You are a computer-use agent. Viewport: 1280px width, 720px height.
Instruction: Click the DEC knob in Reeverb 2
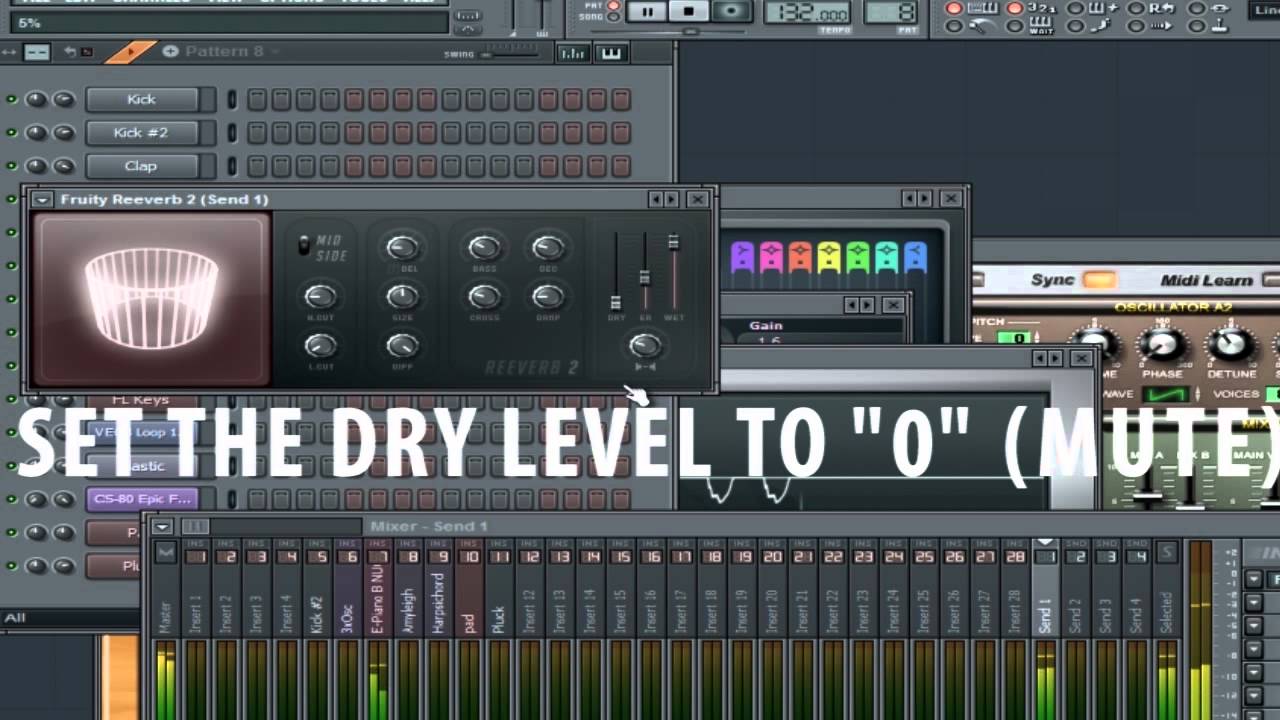pos(548,248)
